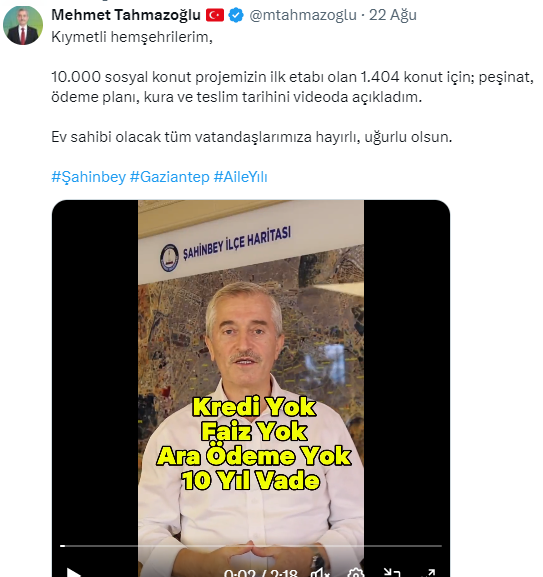The width and height of the screenshot is (543, 577).
Task: Toggle picture-in-picture mini player icon
Action: pyautogui.click(x=392, y=573)
